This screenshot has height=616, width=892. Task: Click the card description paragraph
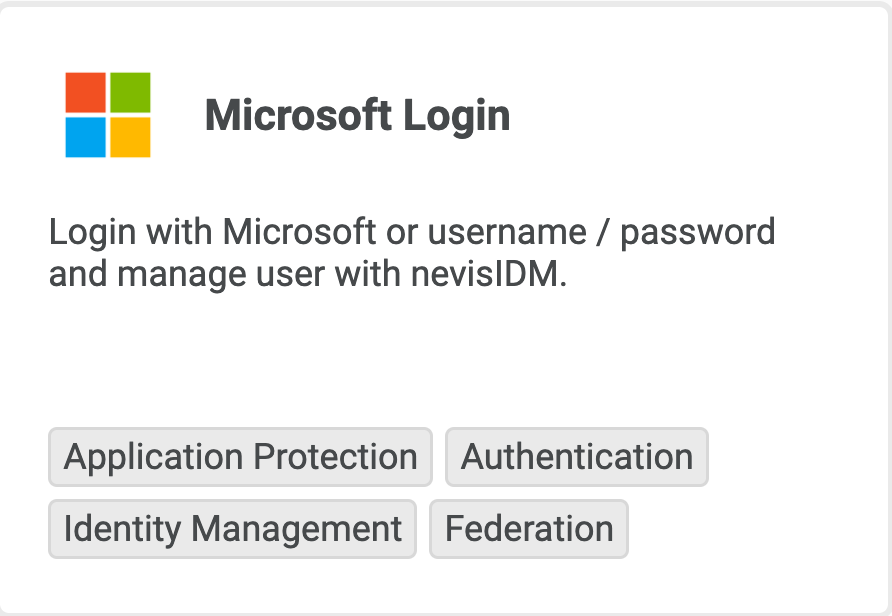pos(411,253)
